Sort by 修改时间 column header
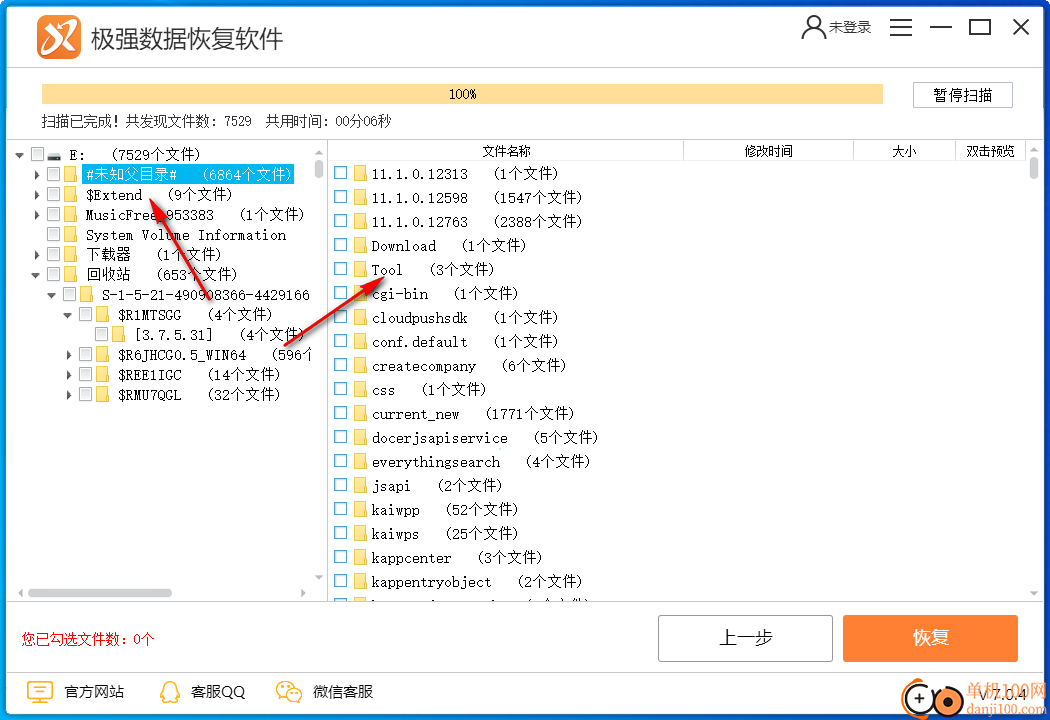This screenshot has height=720, width=1050. pyautogui.click(x=768, y=151)
